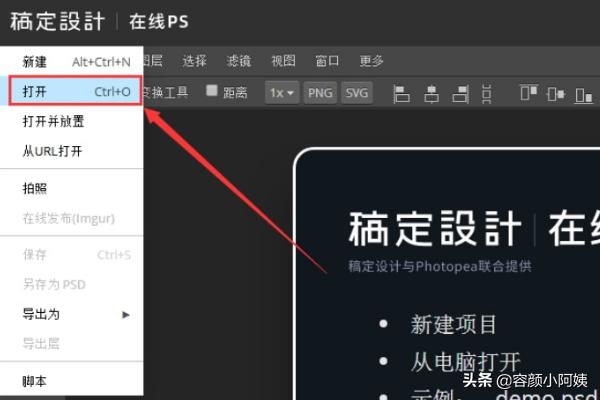This screenshot has width=600, height=400.
Task: Select 打开并放置 menu entry
Action: coord(72,121)
